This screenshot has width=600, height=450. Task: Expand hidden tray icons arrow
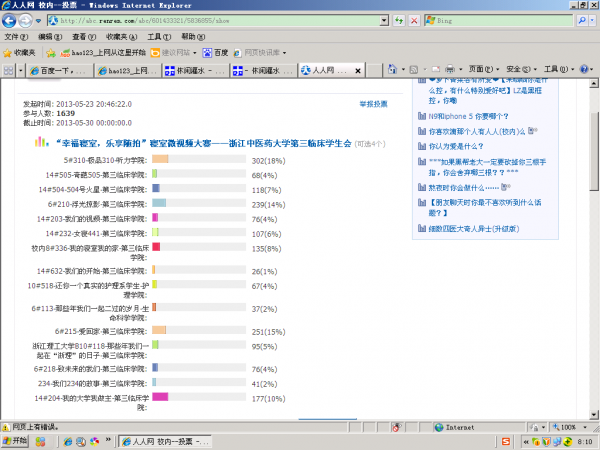tap(526, 442)
